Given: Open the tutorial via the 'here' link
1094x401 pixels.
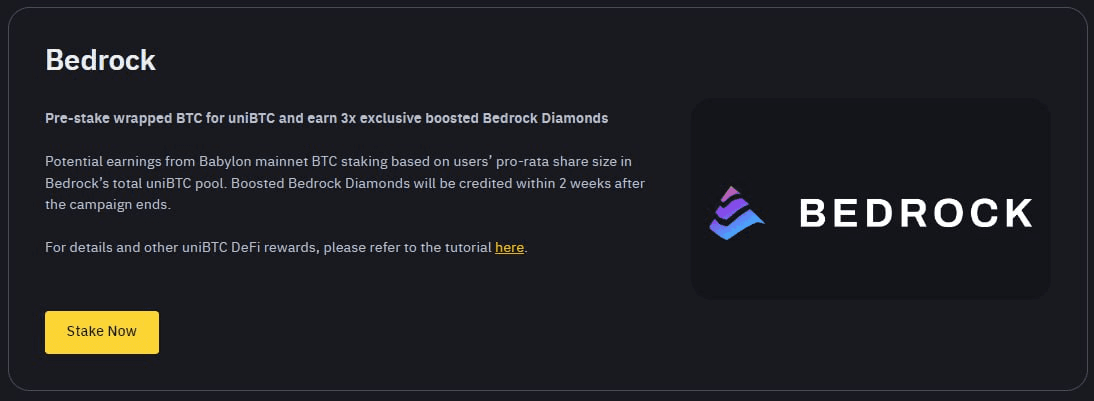Looking at the screenshot, I should click(x=509, y=248).
